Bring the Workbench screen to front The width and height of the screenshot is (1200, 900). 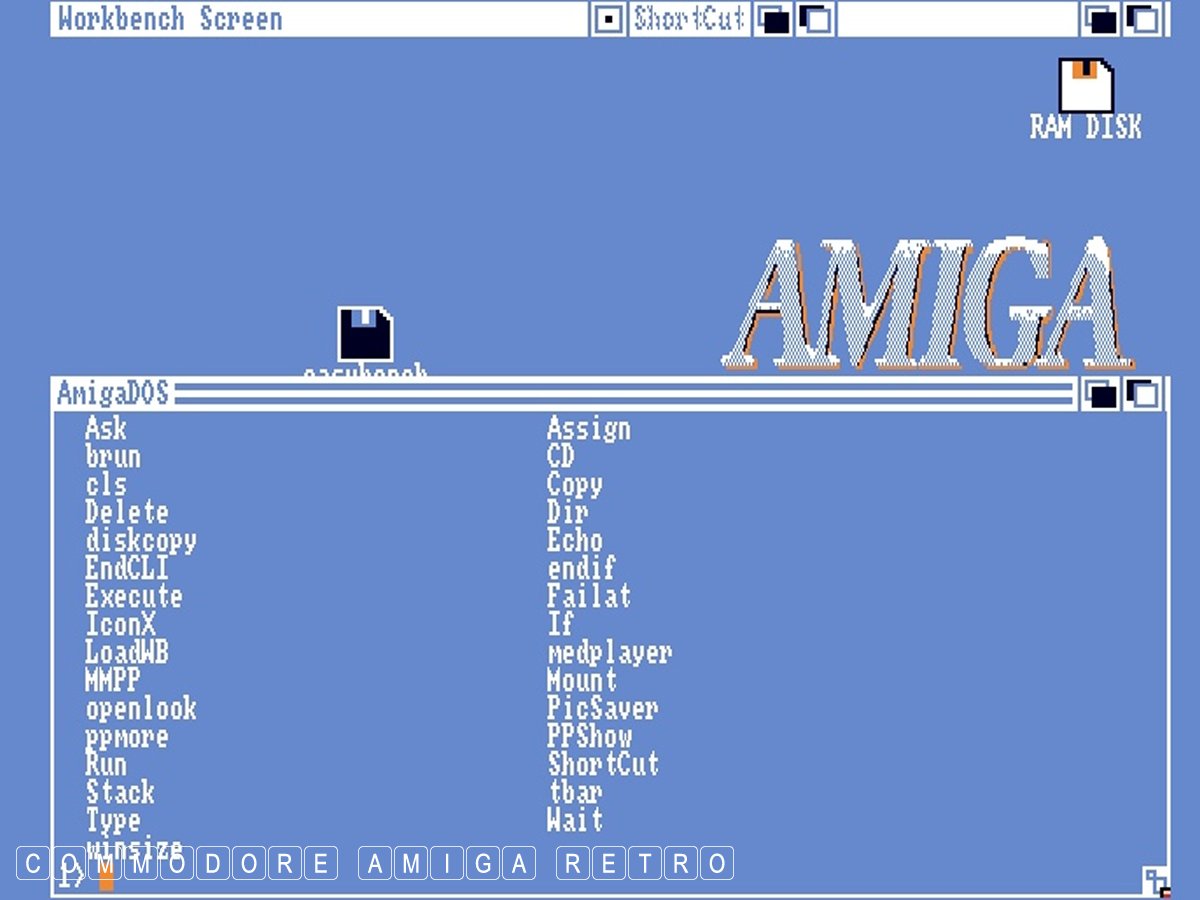point(1144,19)
